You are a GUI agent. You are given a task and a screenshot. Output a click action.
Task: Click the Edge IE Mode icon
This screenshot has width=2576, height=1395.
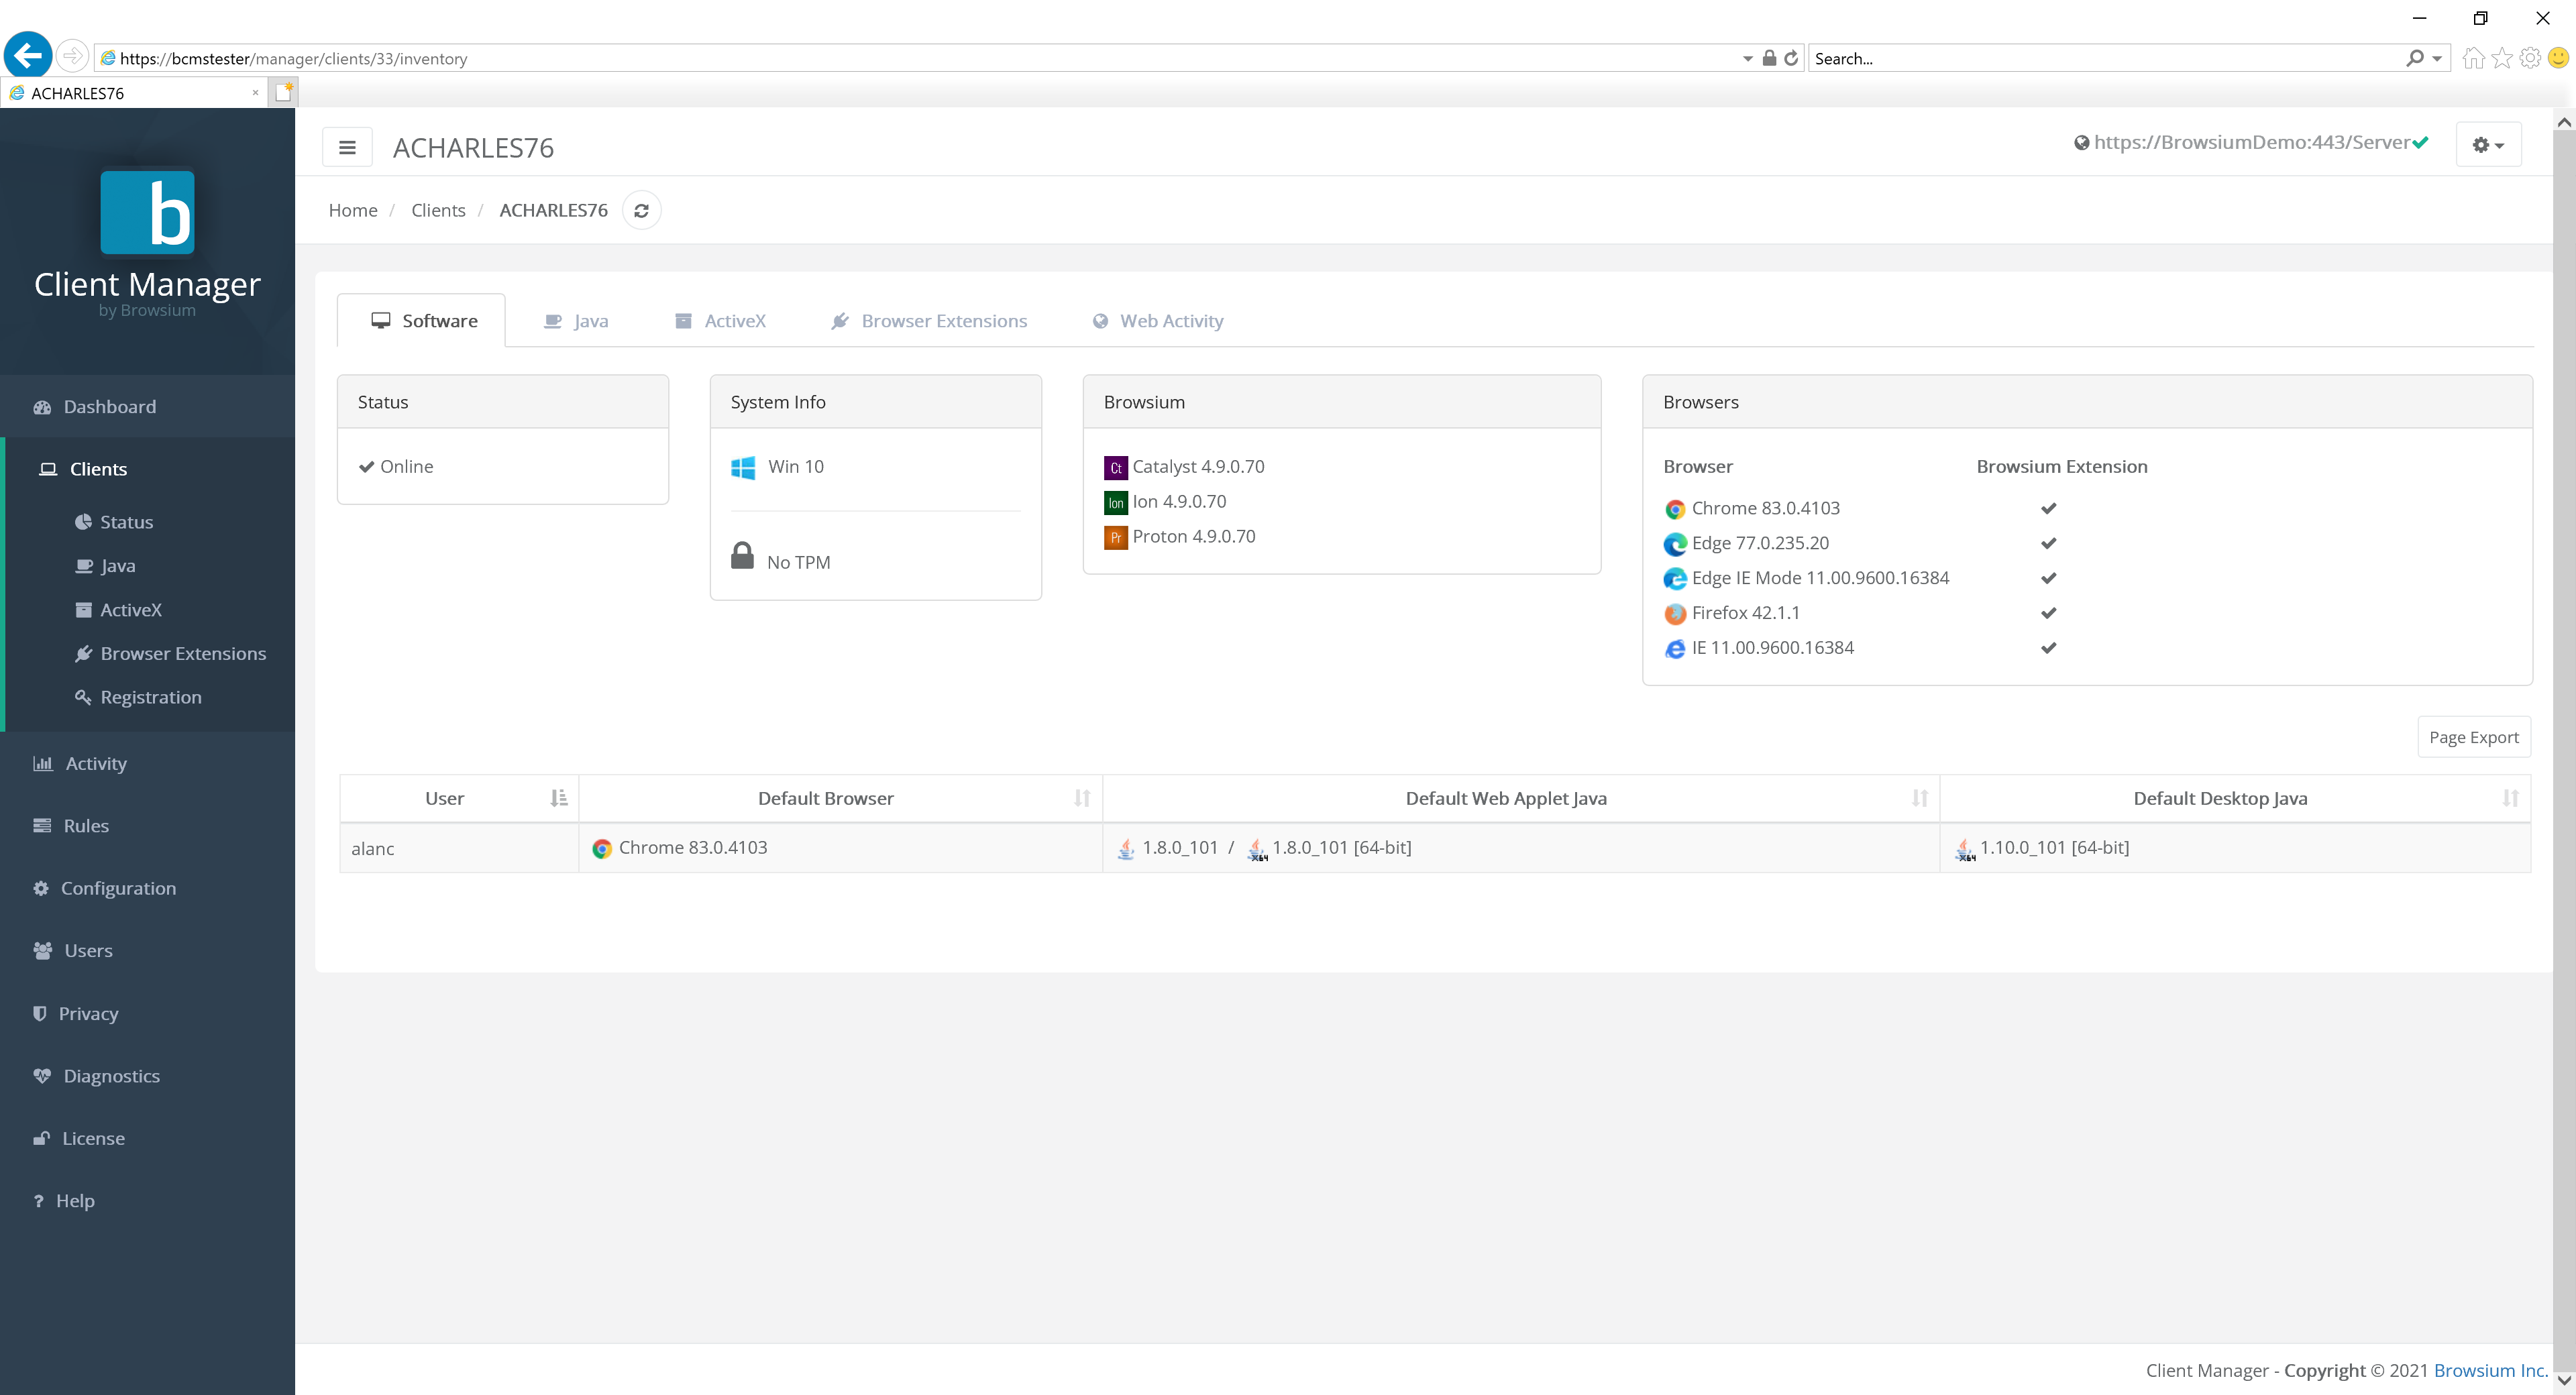click(1674, 579)
